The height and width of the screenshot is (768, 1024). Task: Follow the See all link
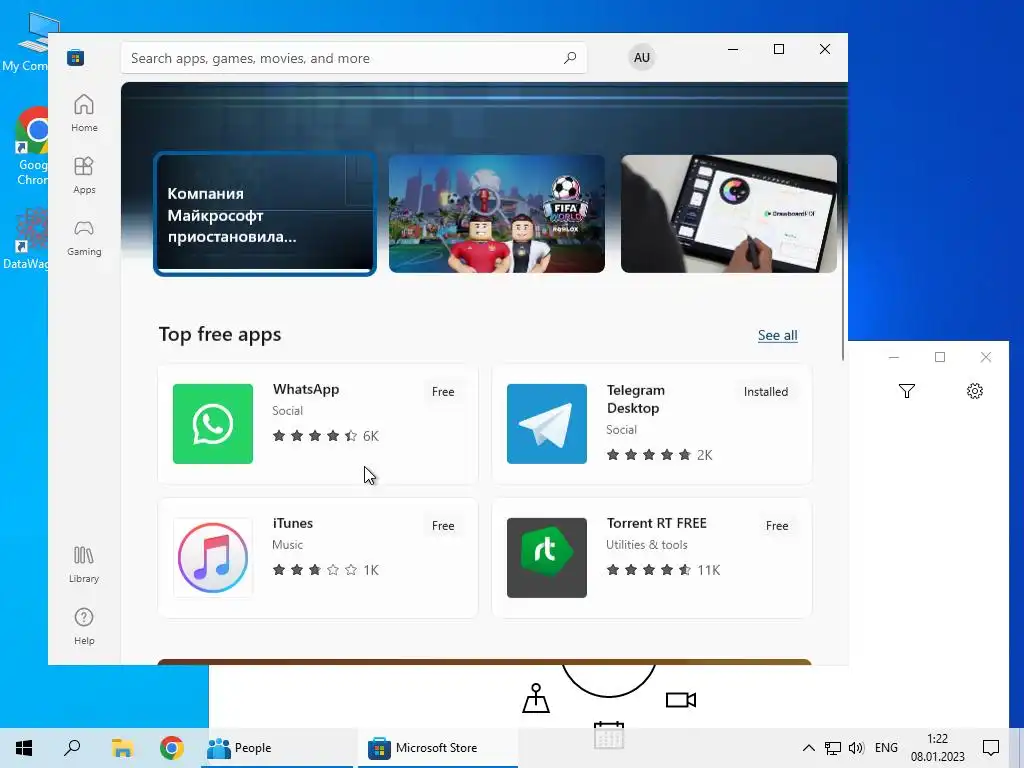pyautogui.click(x=777, y=335)
